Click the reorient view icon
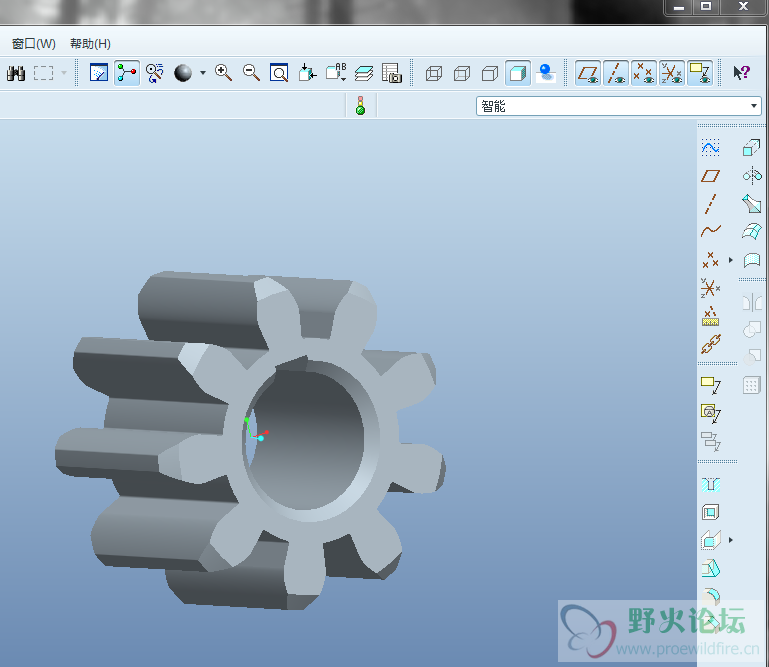The image size is (769, 667). pyautogui.click(x=308, y=73)
